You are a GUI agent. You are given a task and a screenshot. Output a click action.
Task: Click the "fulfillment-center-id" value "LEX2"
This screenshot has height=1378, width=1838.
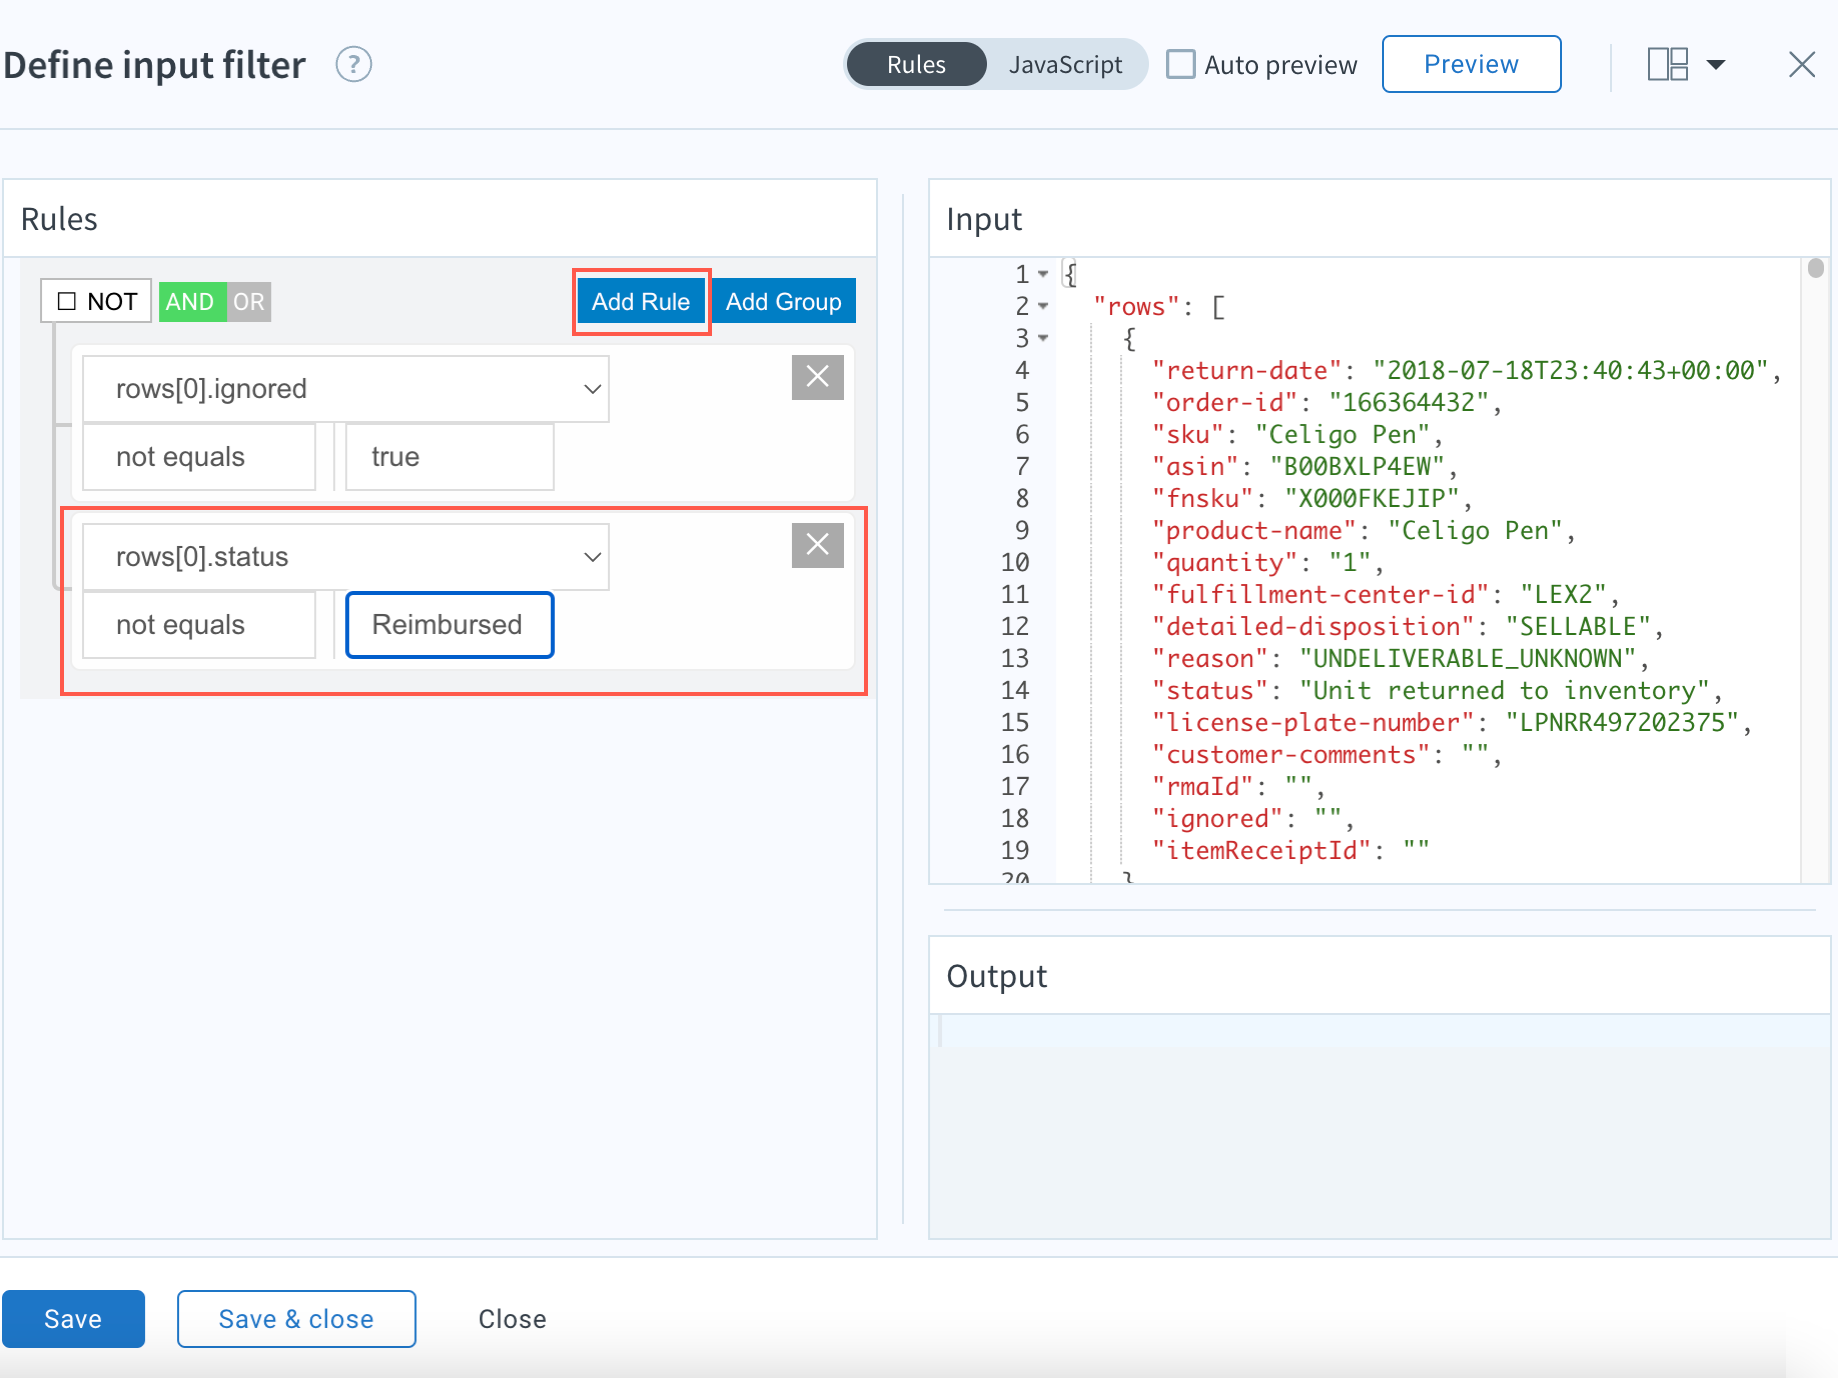pos(1564,594)
